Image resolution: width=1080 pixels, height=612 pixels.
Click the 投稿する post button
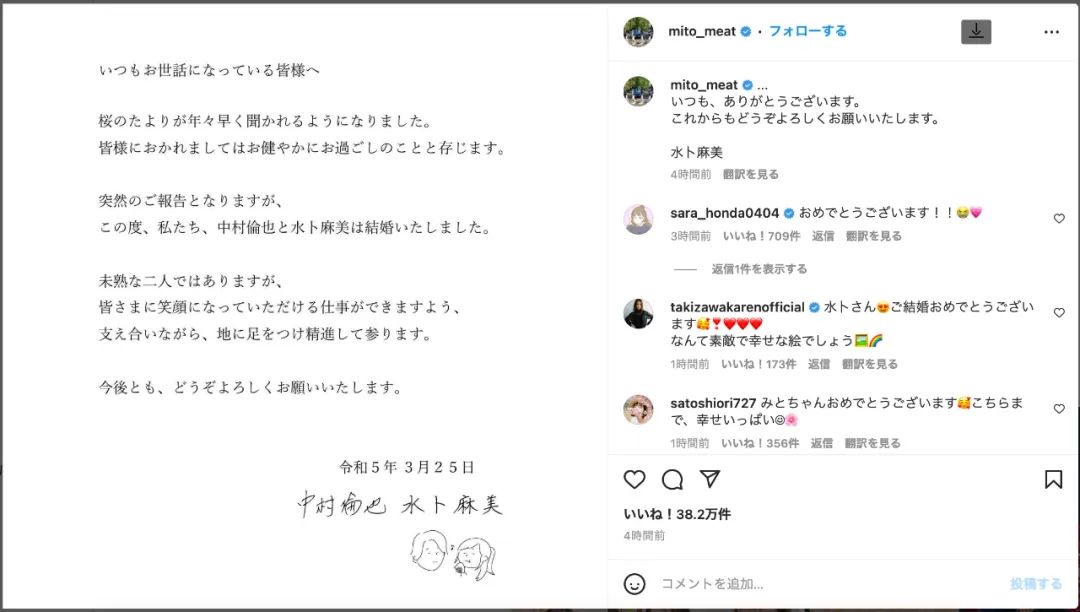tap(1035, 584)
